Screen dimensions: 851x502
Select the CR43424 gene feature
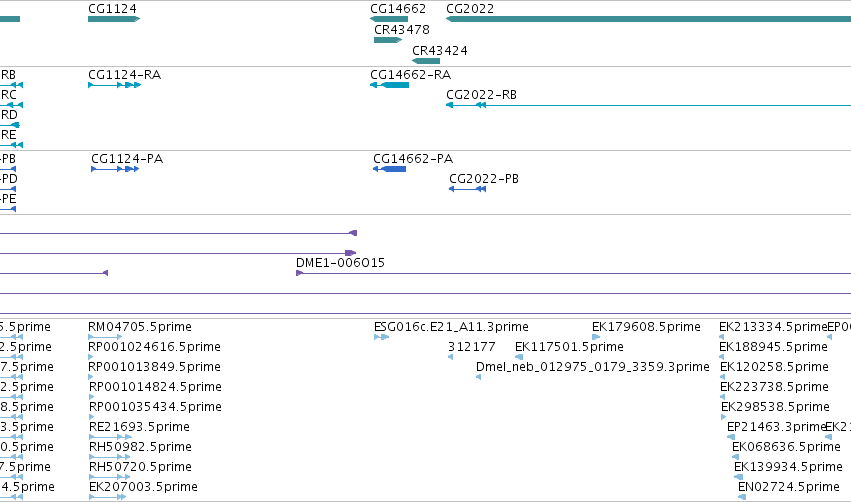click(x=426, y=61)
